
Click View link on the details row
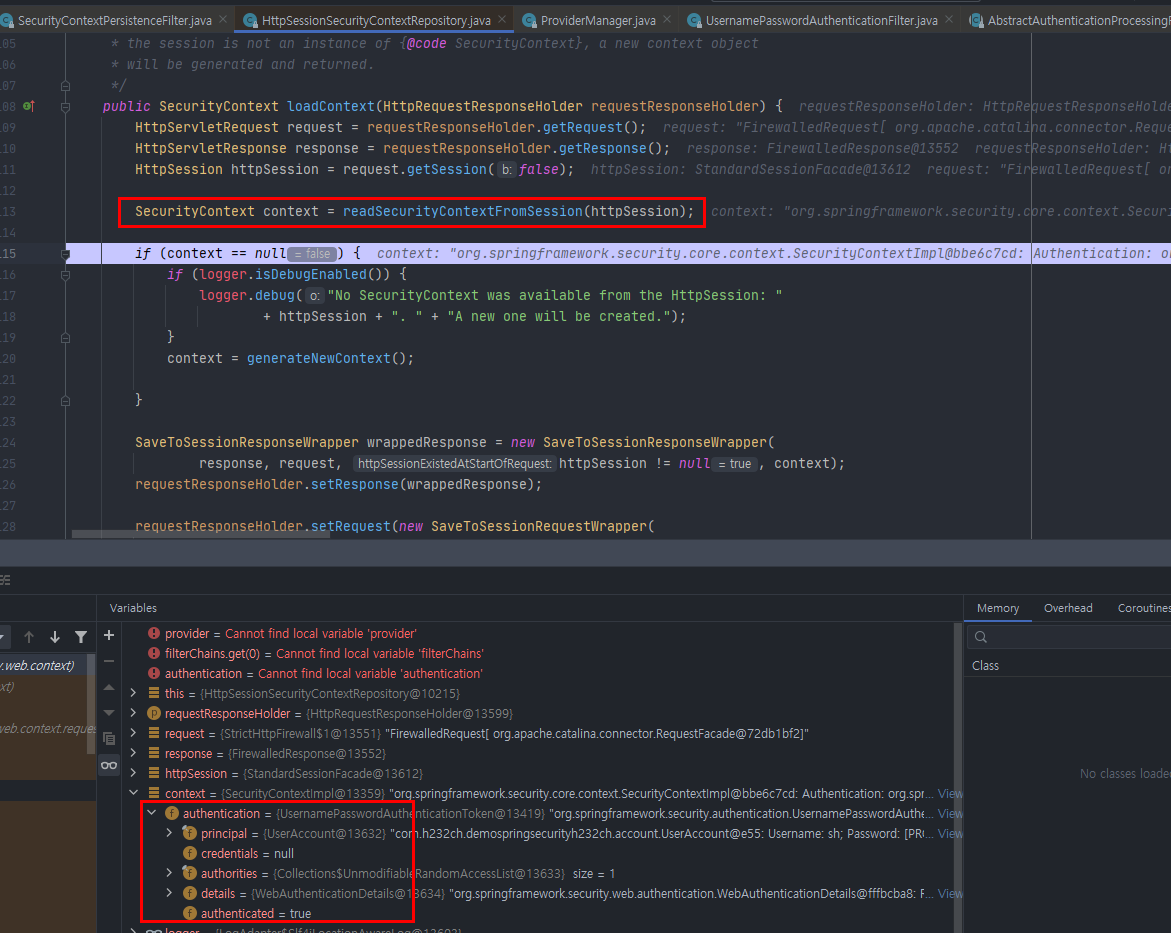950,893
